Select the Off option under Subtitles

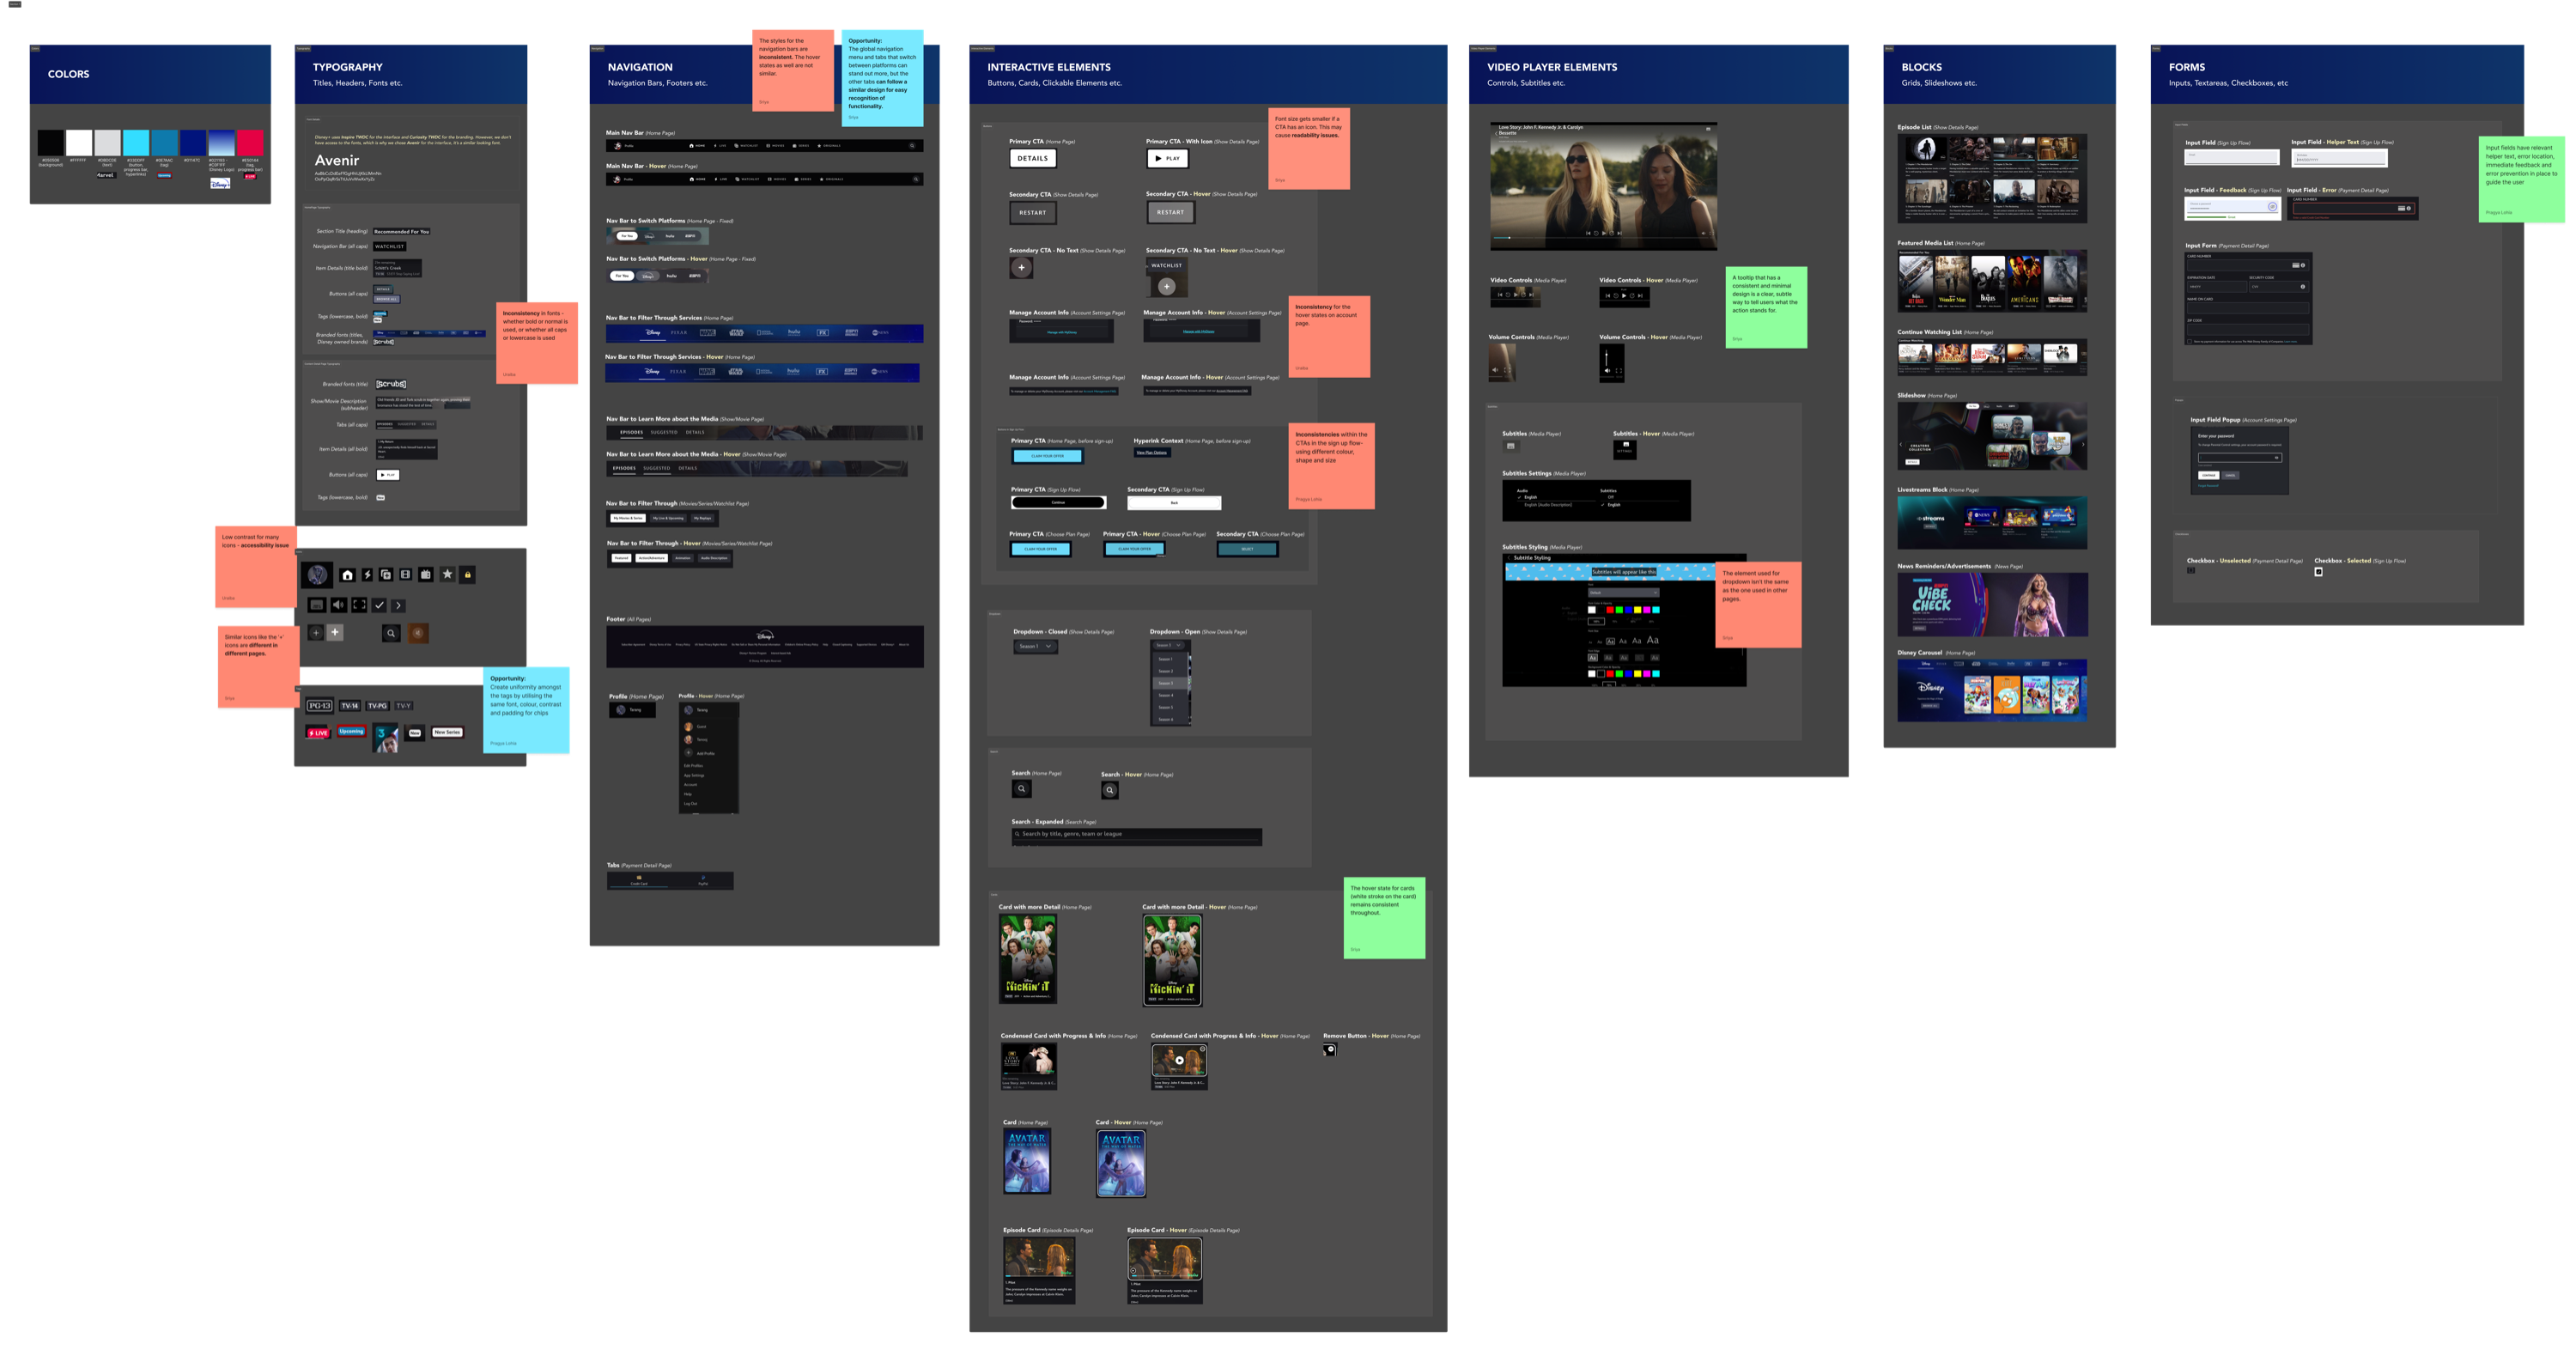pyautogui.click(x=1610, y=497)
